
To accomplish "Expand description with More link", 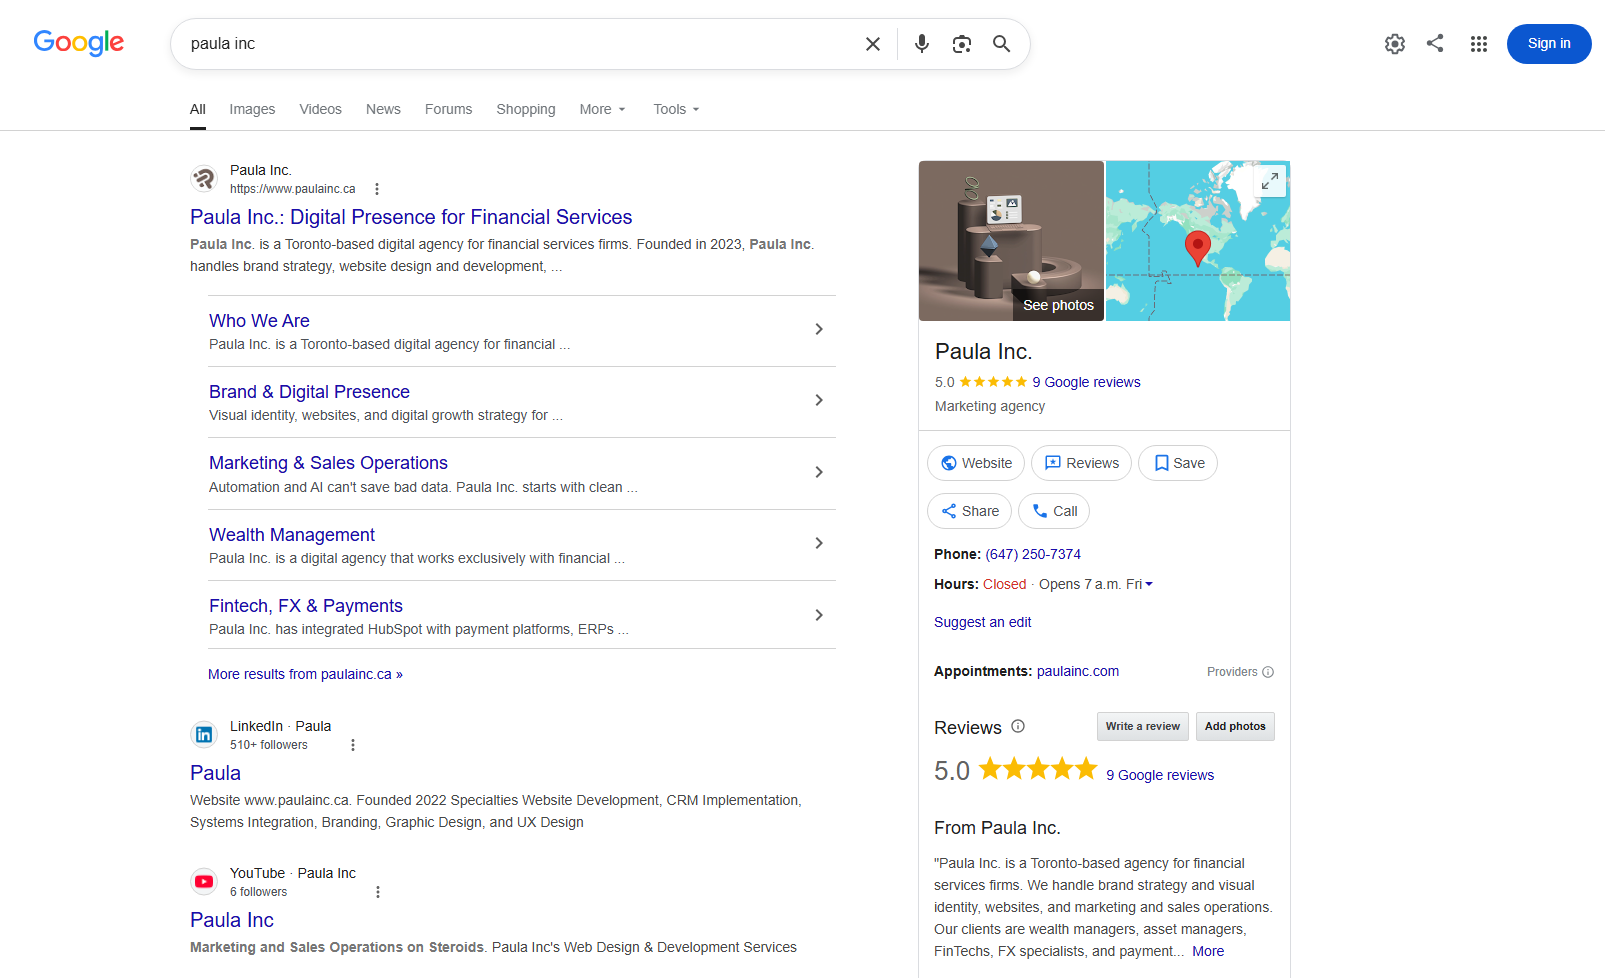I will 1208,951.
